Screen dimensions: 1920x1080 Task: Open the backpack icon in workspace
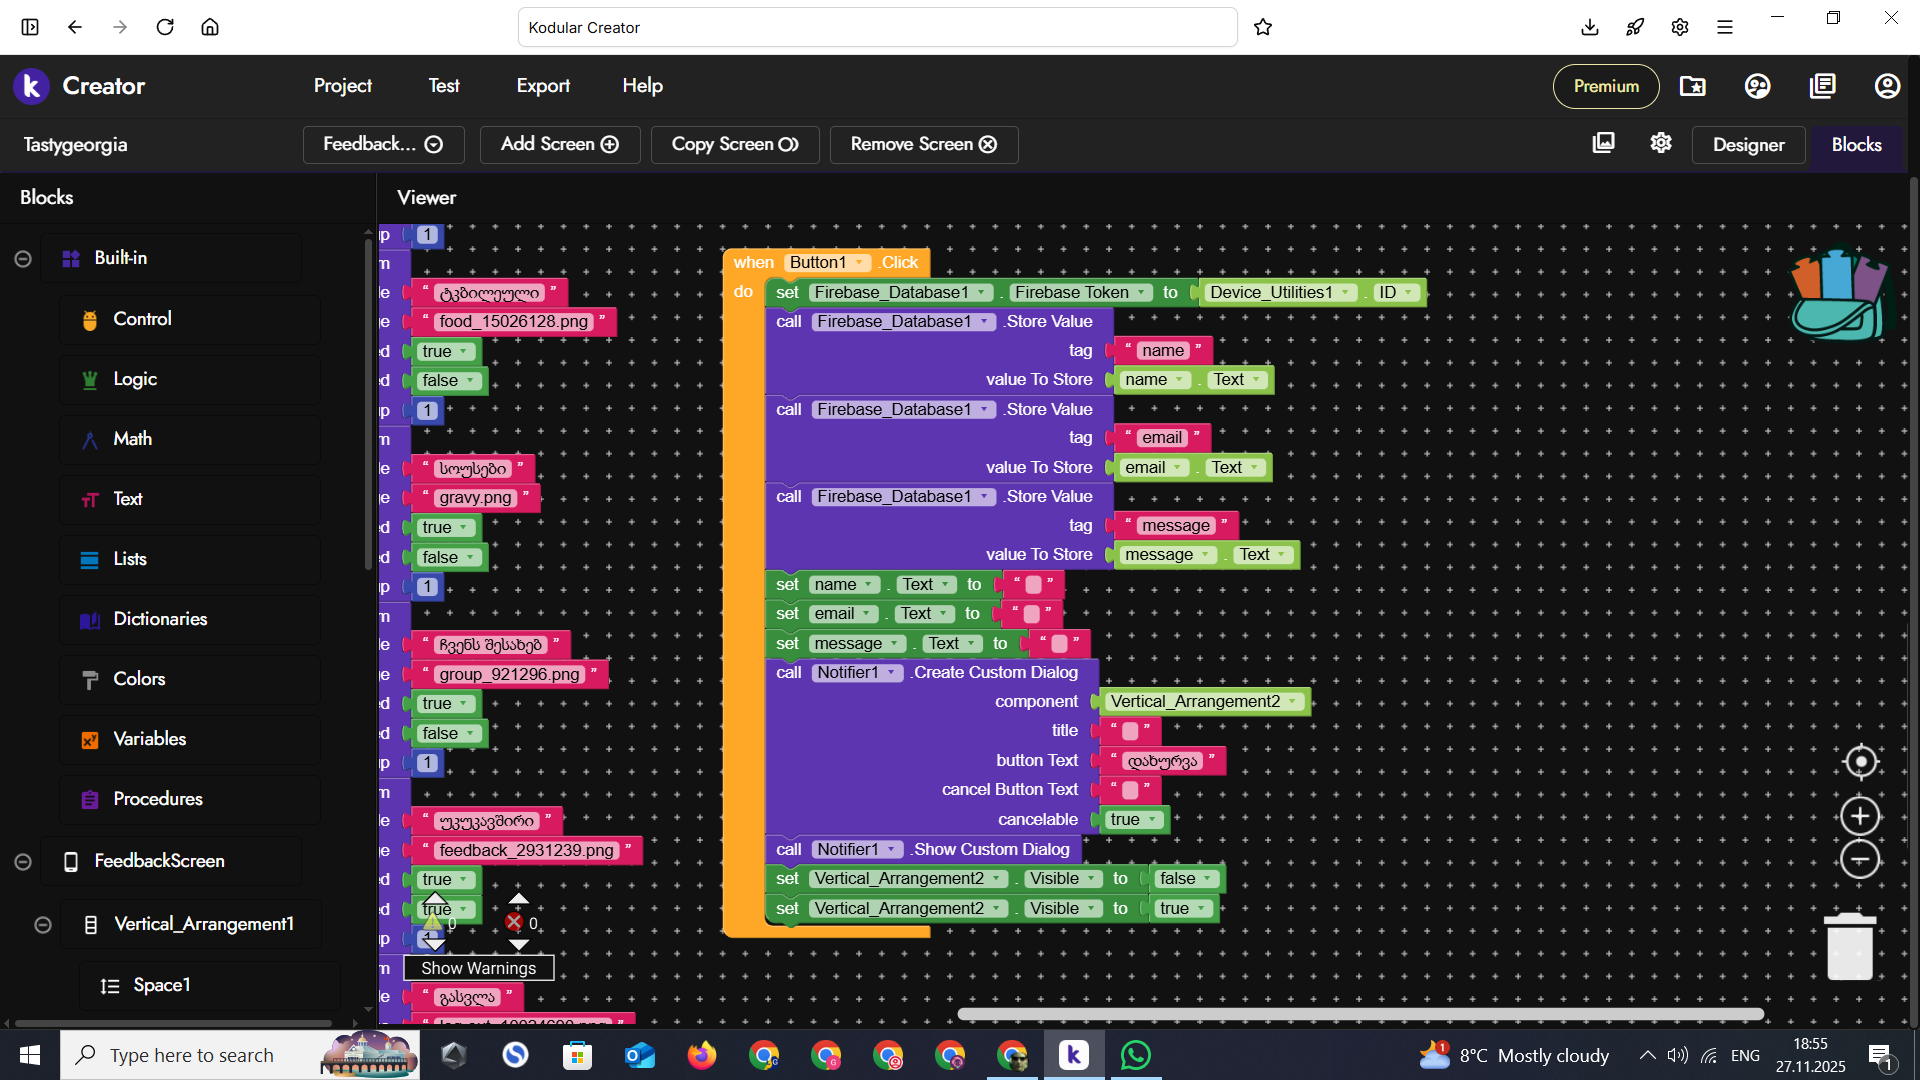1838,296
